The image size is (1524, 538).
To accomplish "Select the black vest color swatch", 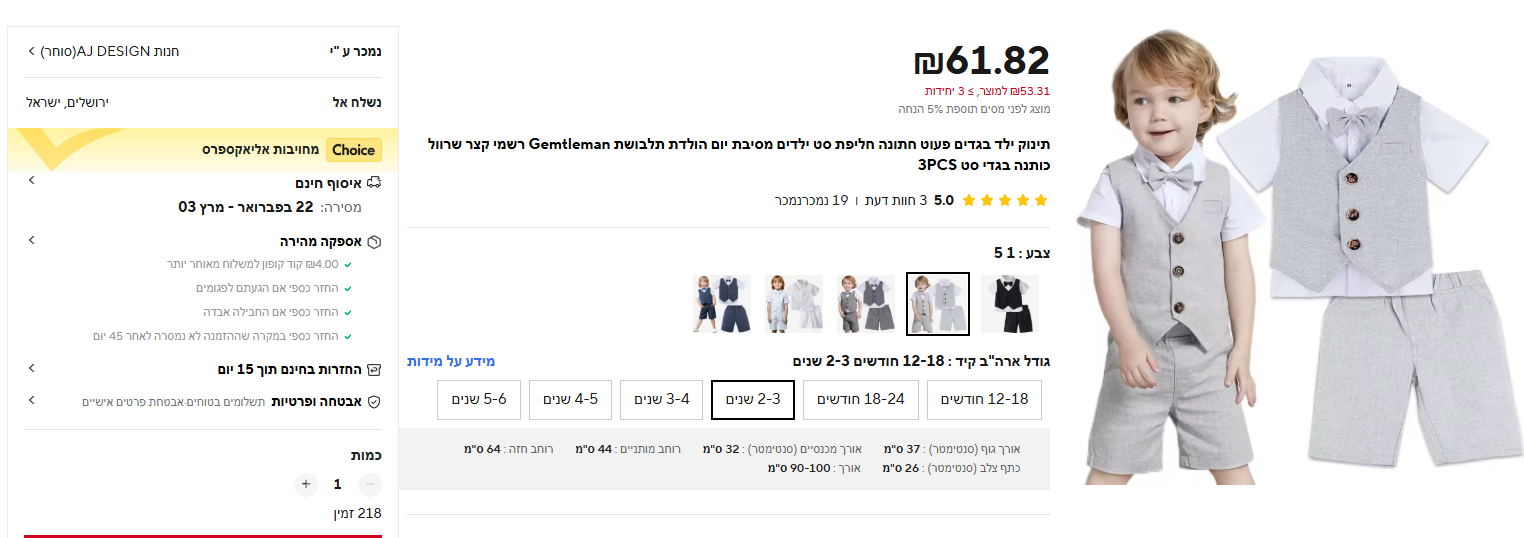I will coord(1009,304).
